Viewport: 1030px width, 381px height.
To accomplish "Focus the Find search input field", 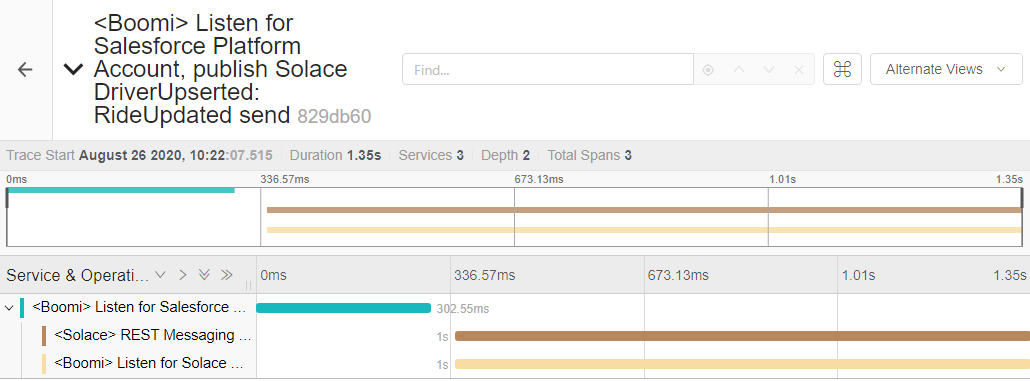I will tap(548, 69).
